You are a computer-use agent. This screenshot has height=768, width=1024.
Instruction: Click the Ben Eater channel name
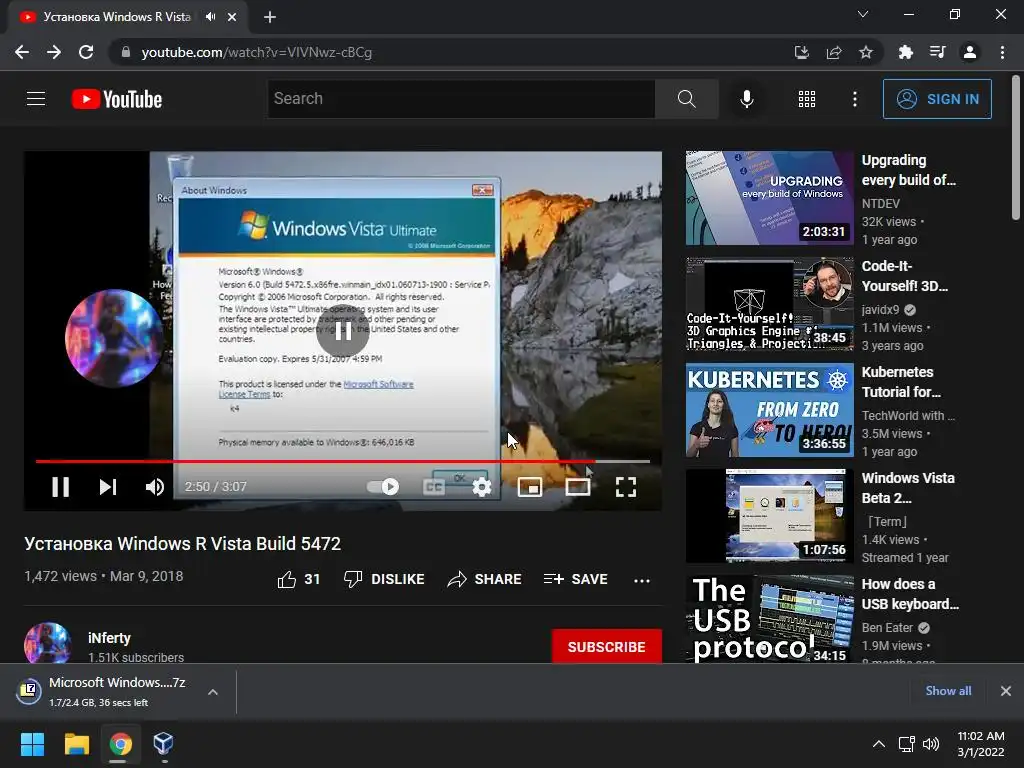tap(887, 628)
